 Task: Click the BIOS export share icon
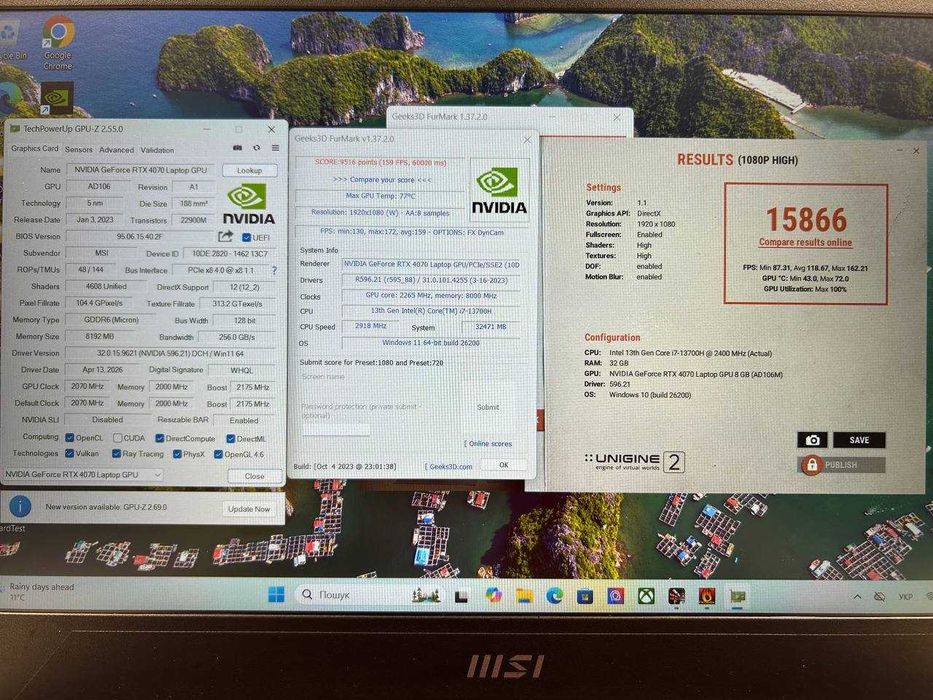(225, 237)
